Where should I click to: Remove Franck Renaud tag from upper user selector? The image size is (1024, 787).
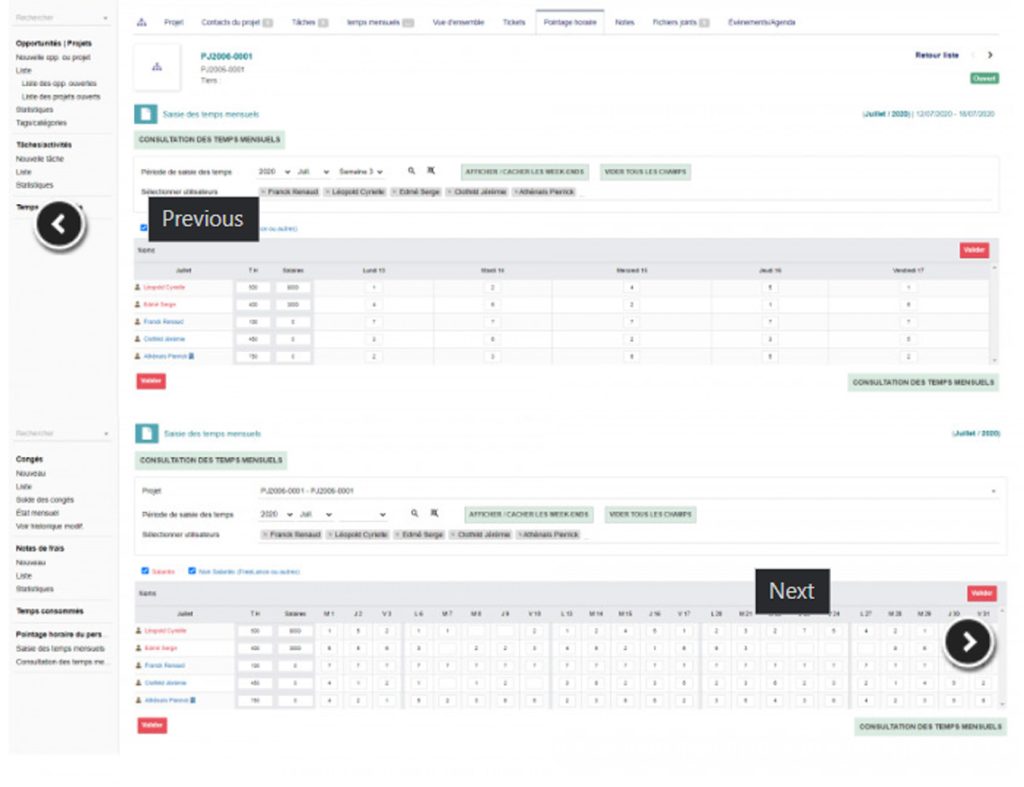click(x=264, y=191)
